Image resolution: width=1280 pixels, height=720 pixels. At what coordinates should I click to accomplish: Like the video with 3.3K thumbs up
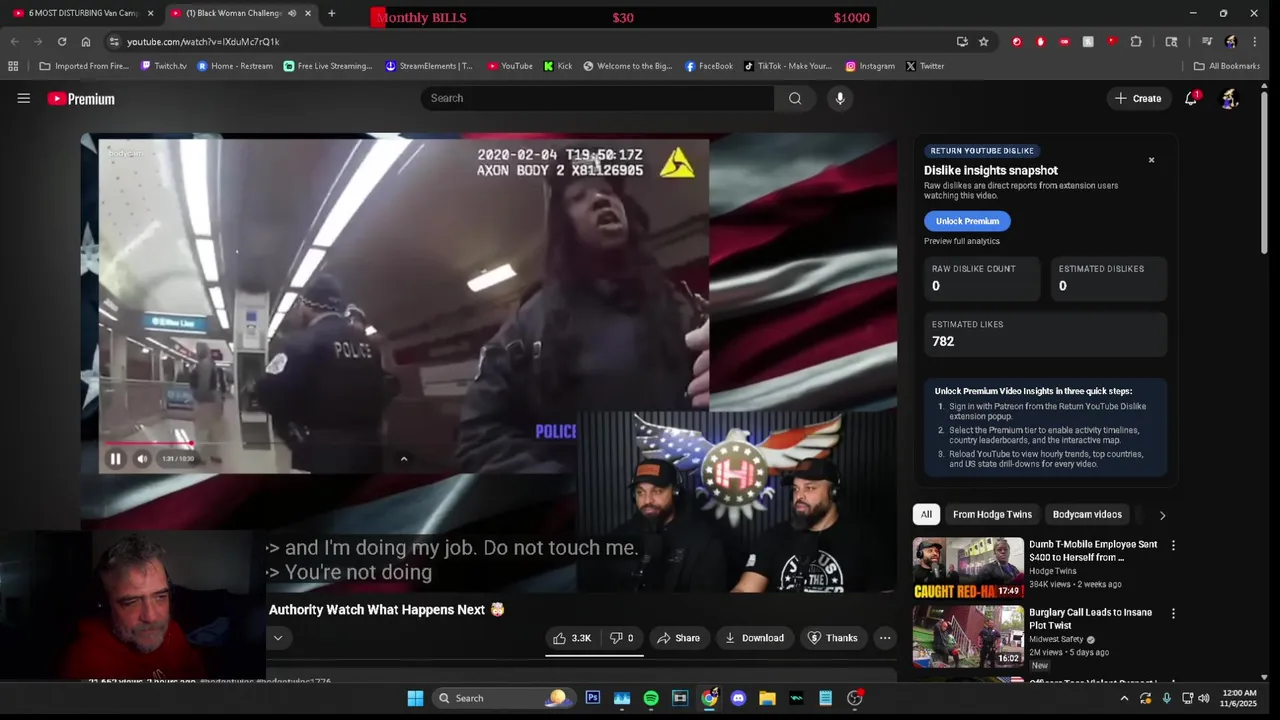click(572, 638)
